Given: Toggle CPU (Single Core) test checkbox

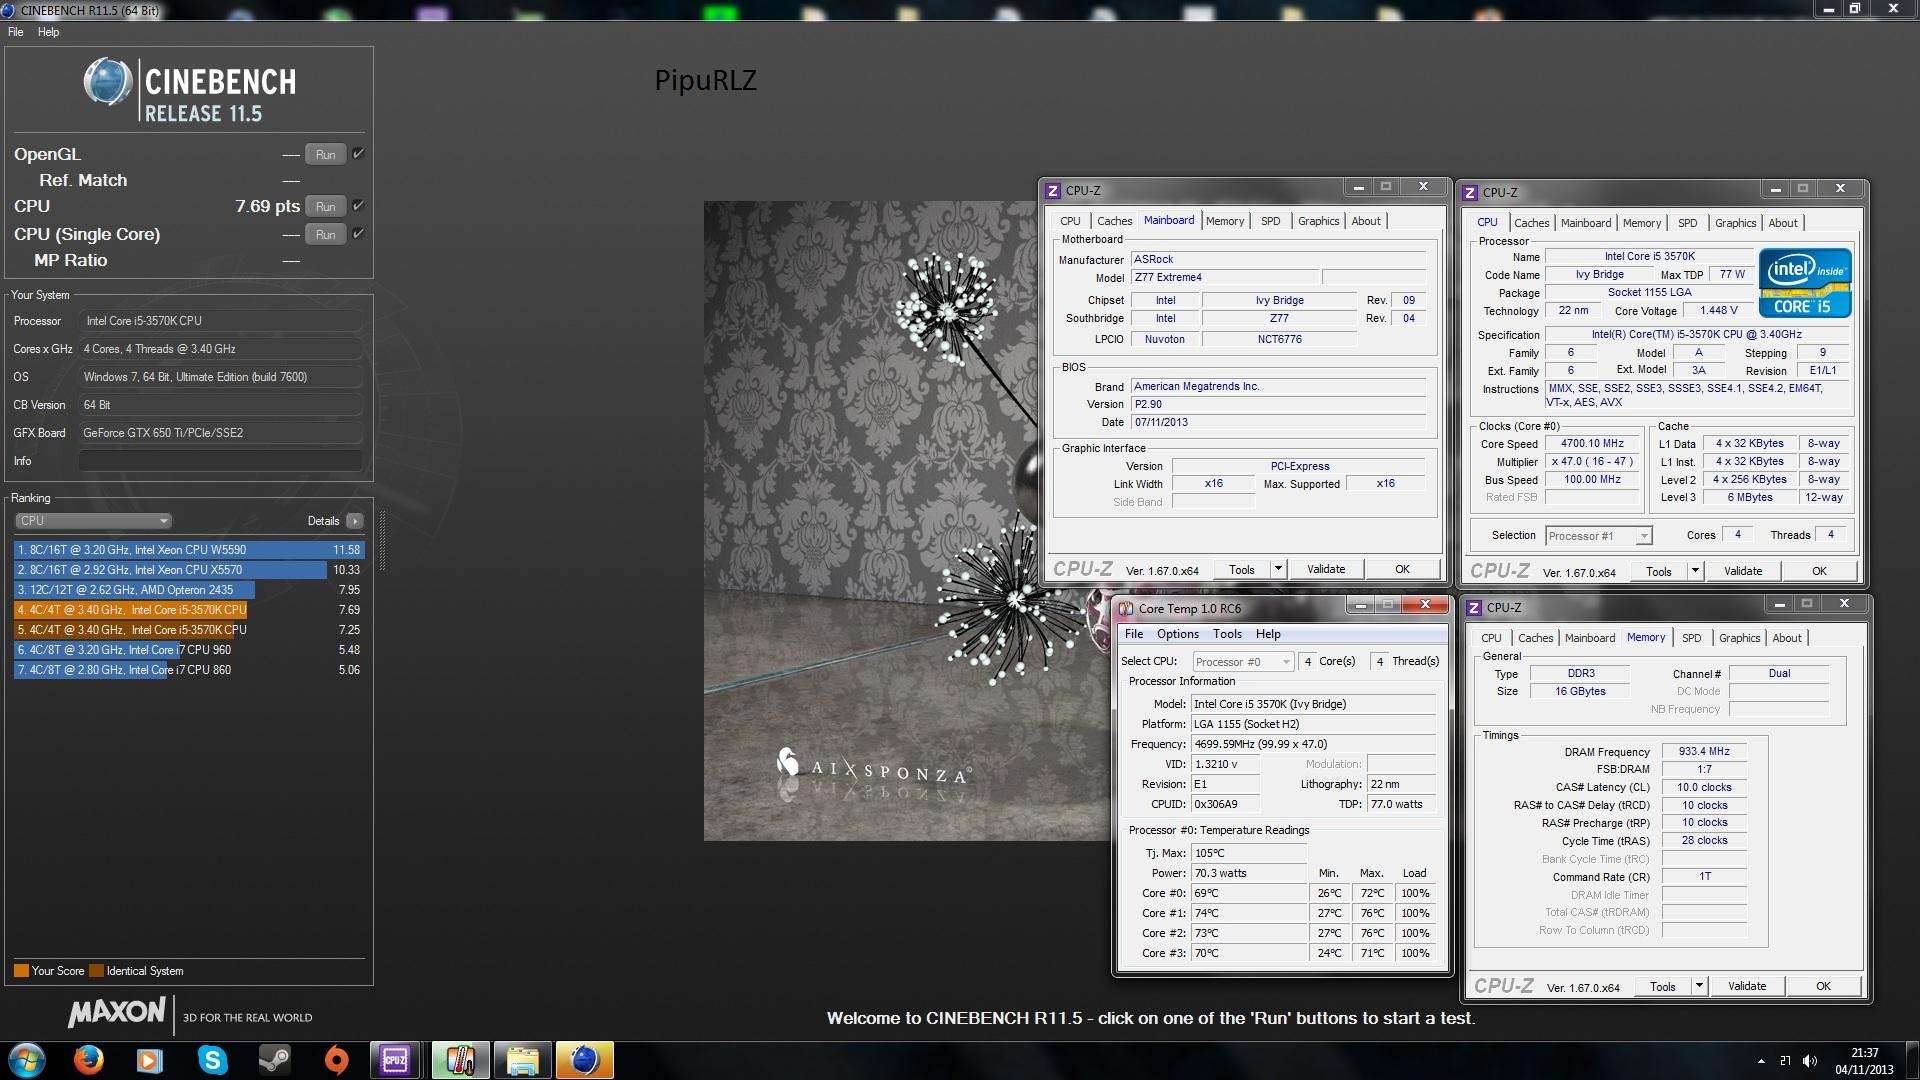Looking at the screenshot, I should (x=358, y=234).
